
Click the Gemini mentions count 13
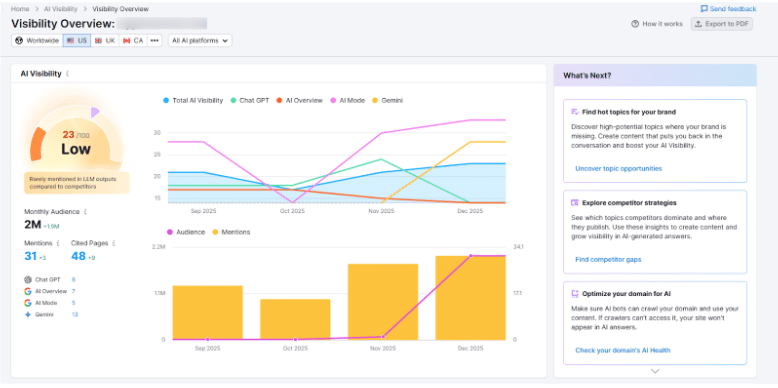click(74, 315)
